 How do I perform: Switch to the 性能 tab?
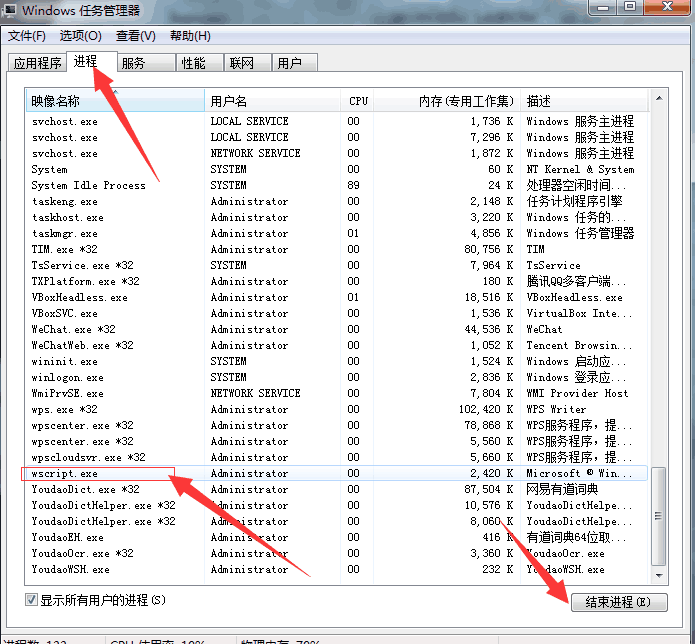(x=193, y=63)
